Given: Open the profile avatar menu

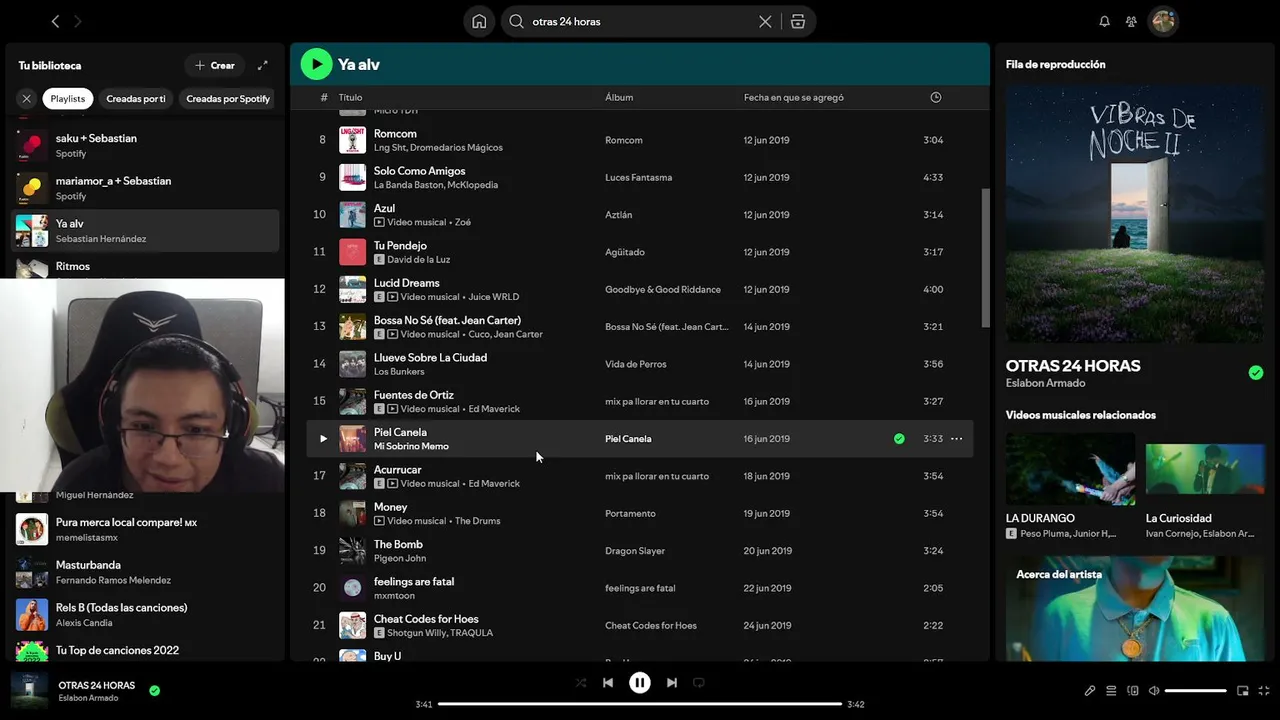Looking at the screenshot, I should [1163, 21].
